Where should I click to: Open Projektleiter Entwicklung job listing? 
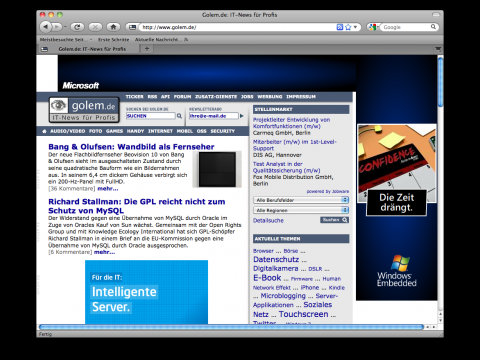click(x=291, y=123)
